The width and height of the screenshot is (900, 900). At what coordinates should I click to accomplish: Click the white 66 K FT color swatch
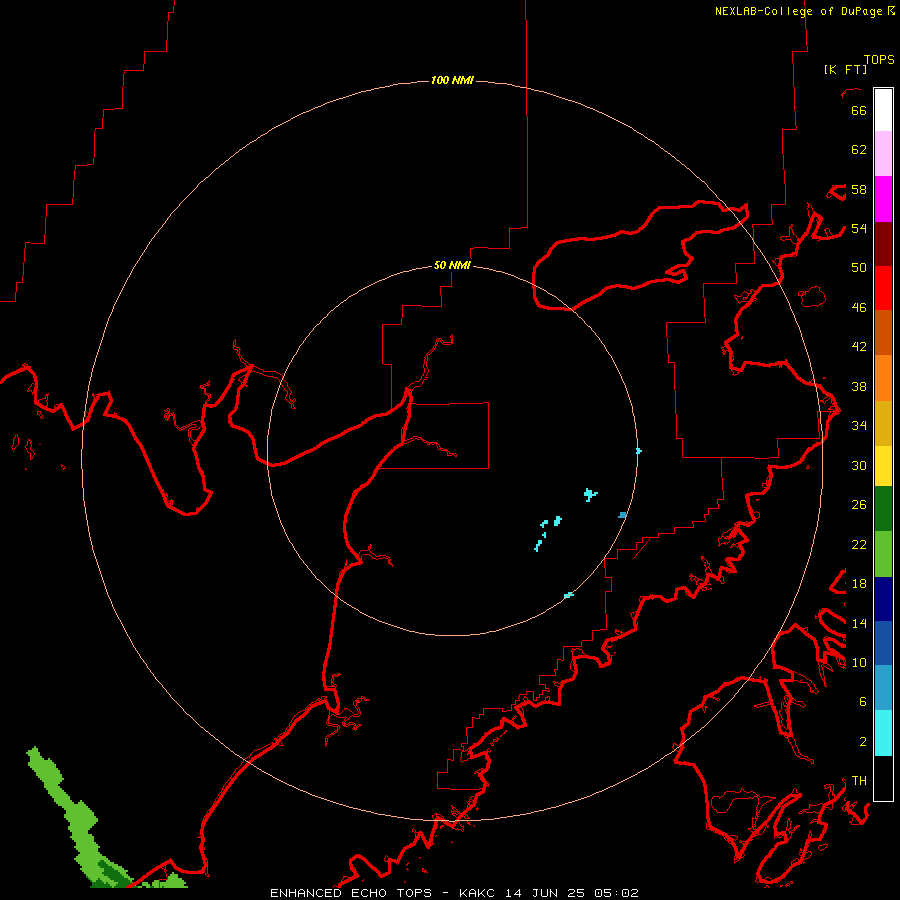point(883,110)
